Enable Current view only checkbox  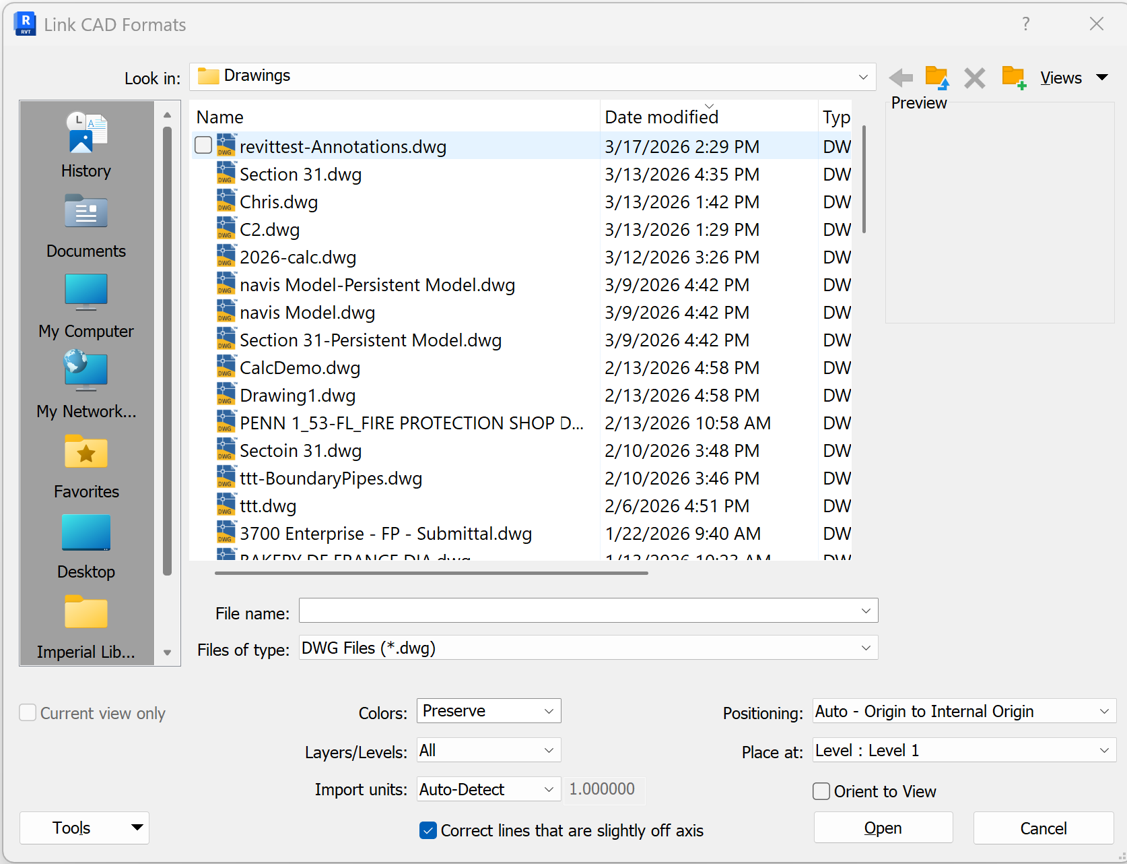point(27,712)
